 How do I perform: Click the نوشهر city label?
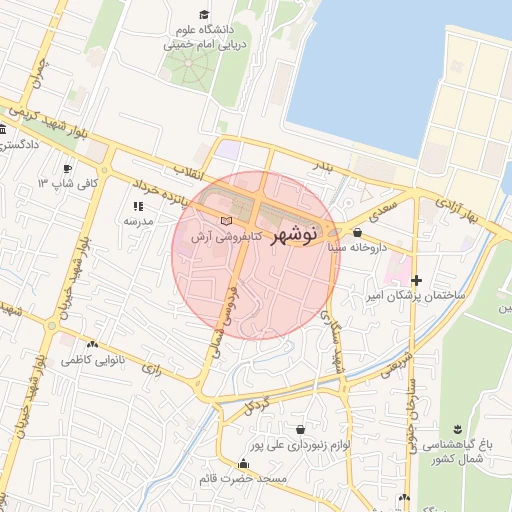tap(294, 236)
